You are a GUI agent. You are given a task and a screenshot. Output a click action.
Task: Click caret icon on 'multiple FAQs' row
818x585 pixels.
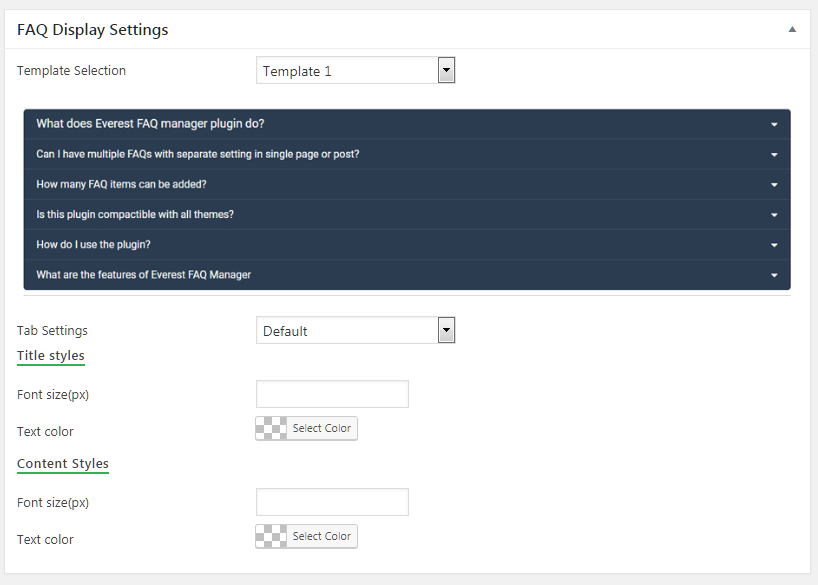774,155
